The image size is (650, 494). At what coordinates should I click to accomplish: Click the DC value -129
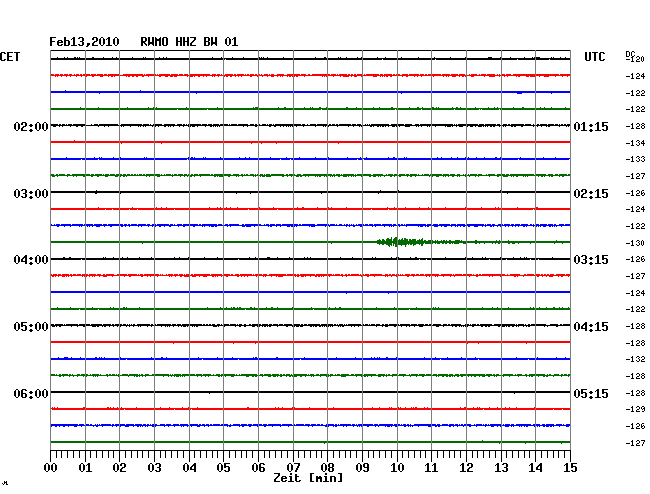click(635, 409)
